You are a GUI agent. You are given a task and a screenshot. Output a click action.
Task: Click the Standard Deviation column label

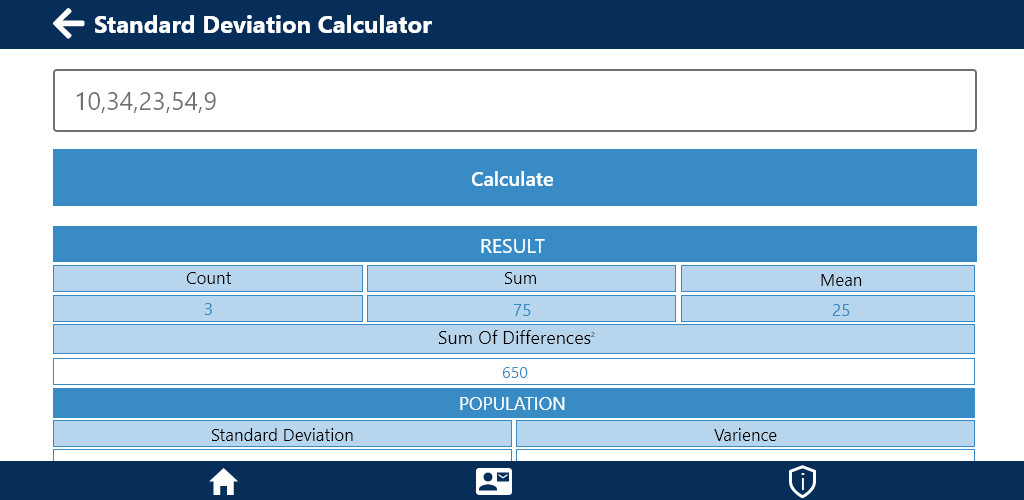282,434
